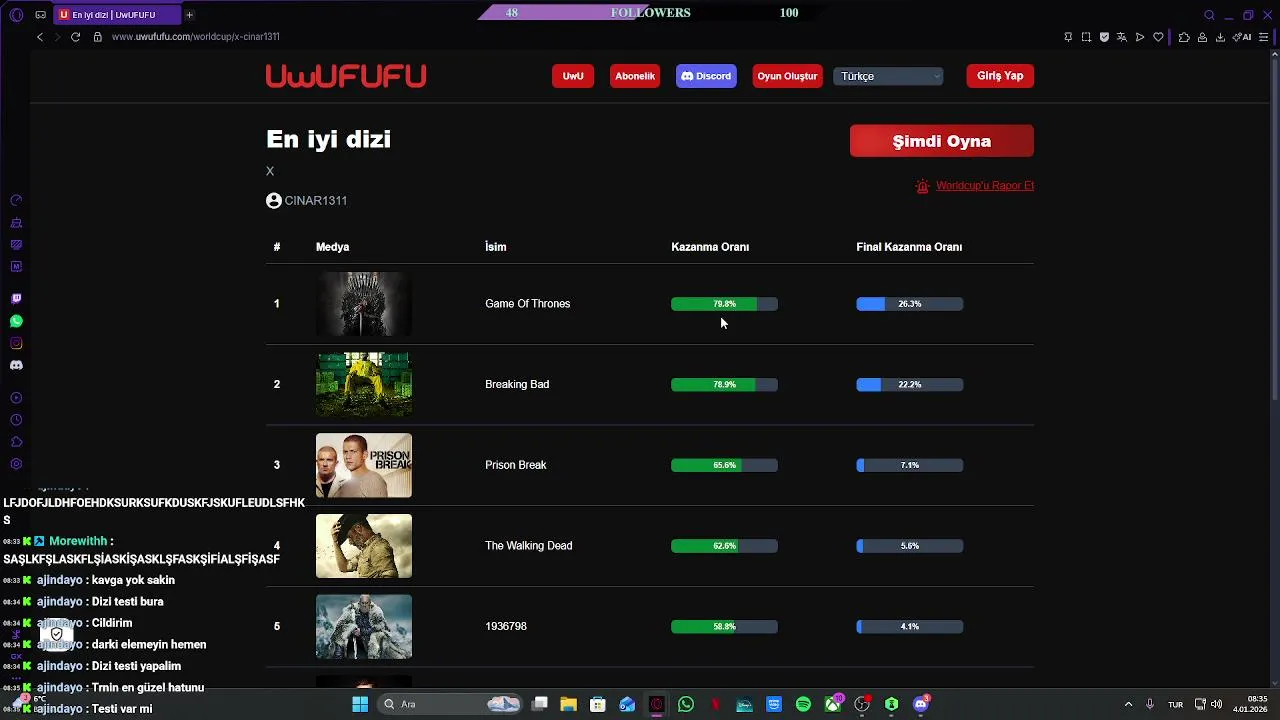This screenshot has height=720, width=1280.
Task: Go back to previous page
Action: tap(40, 37)
